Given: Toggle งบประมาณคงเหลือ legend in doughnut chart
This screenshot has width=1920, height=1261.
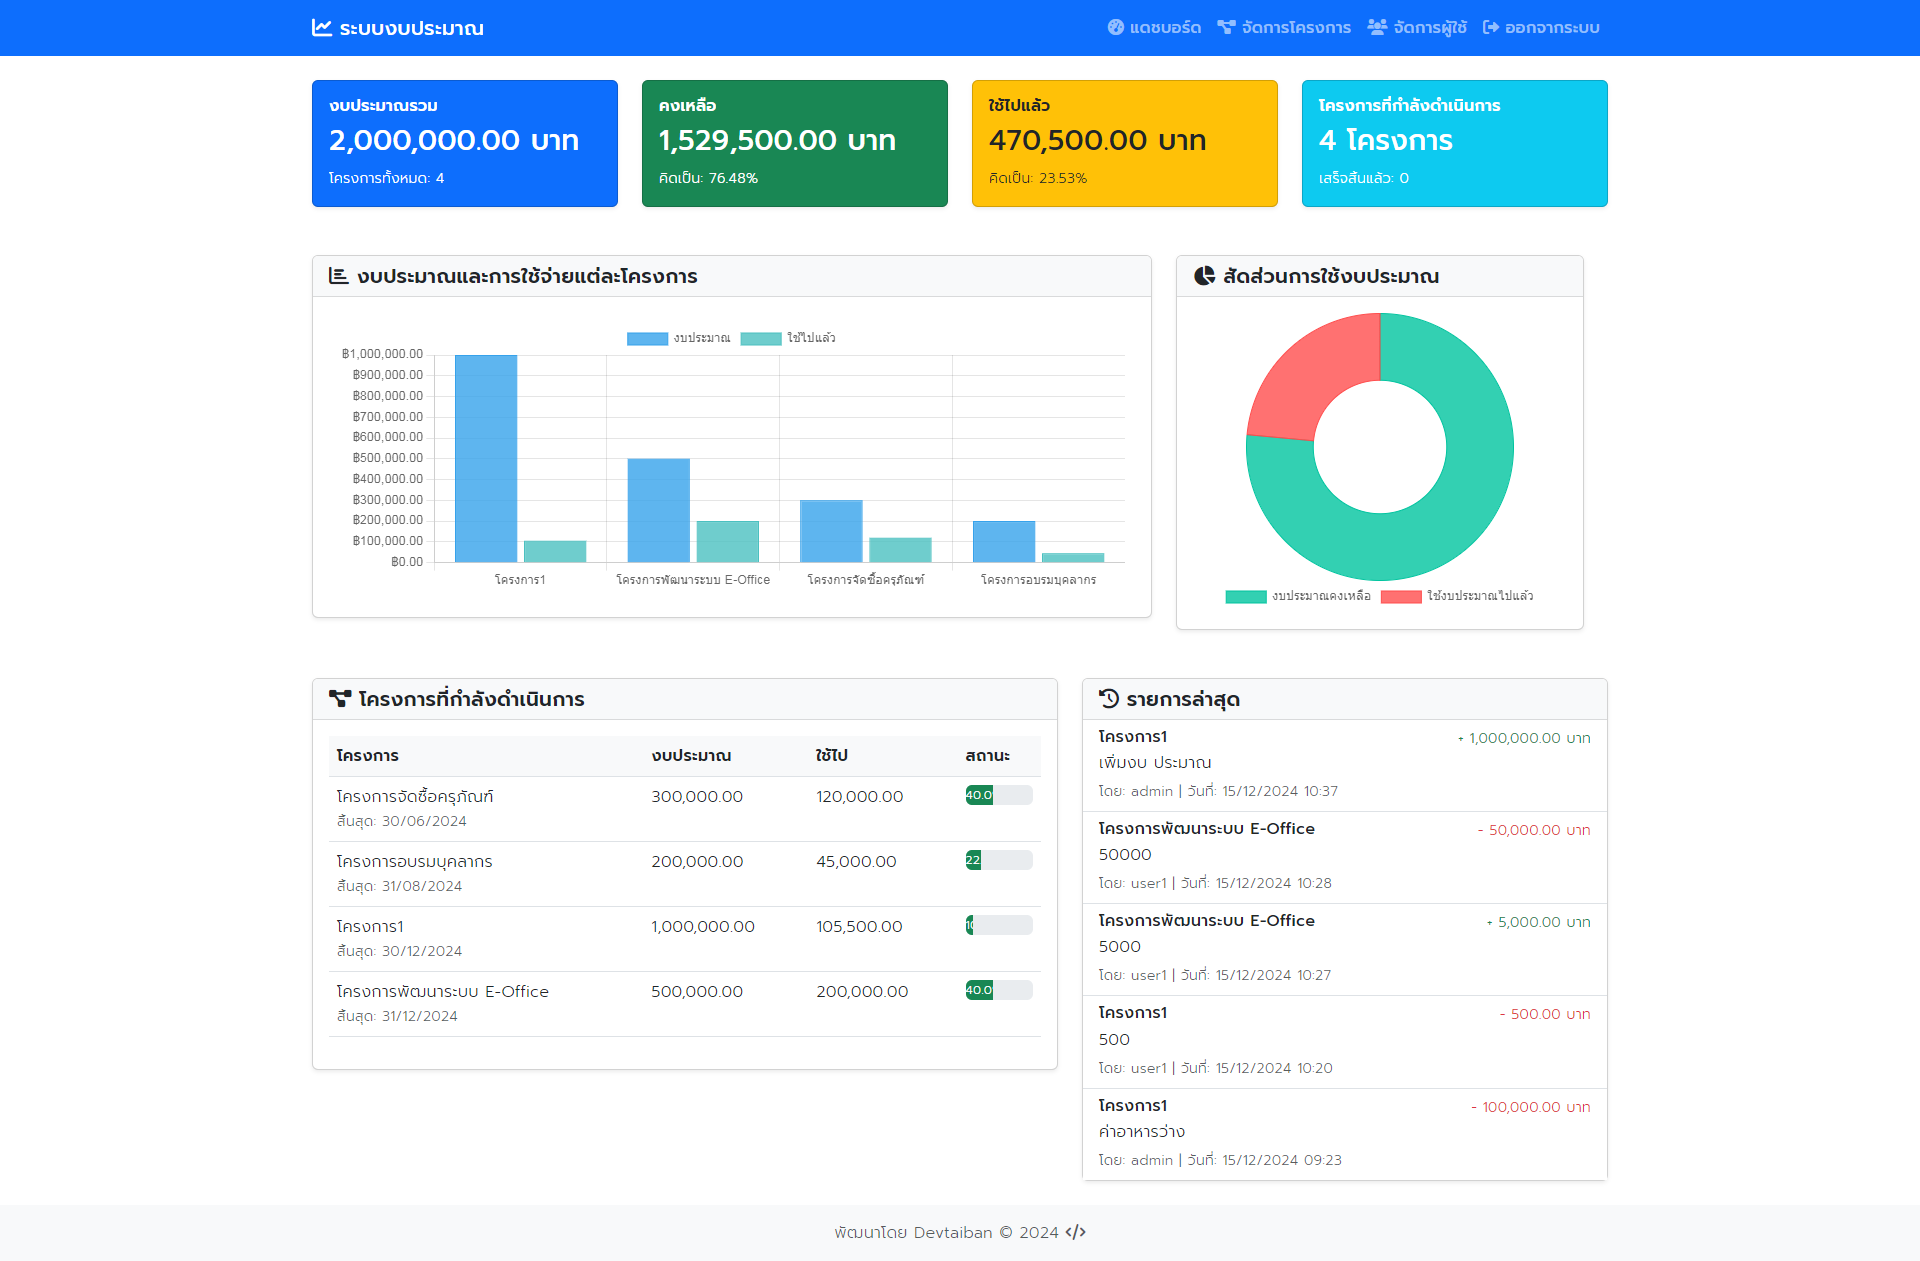Looking at the screenshot, I should [x=1298, y=596].
